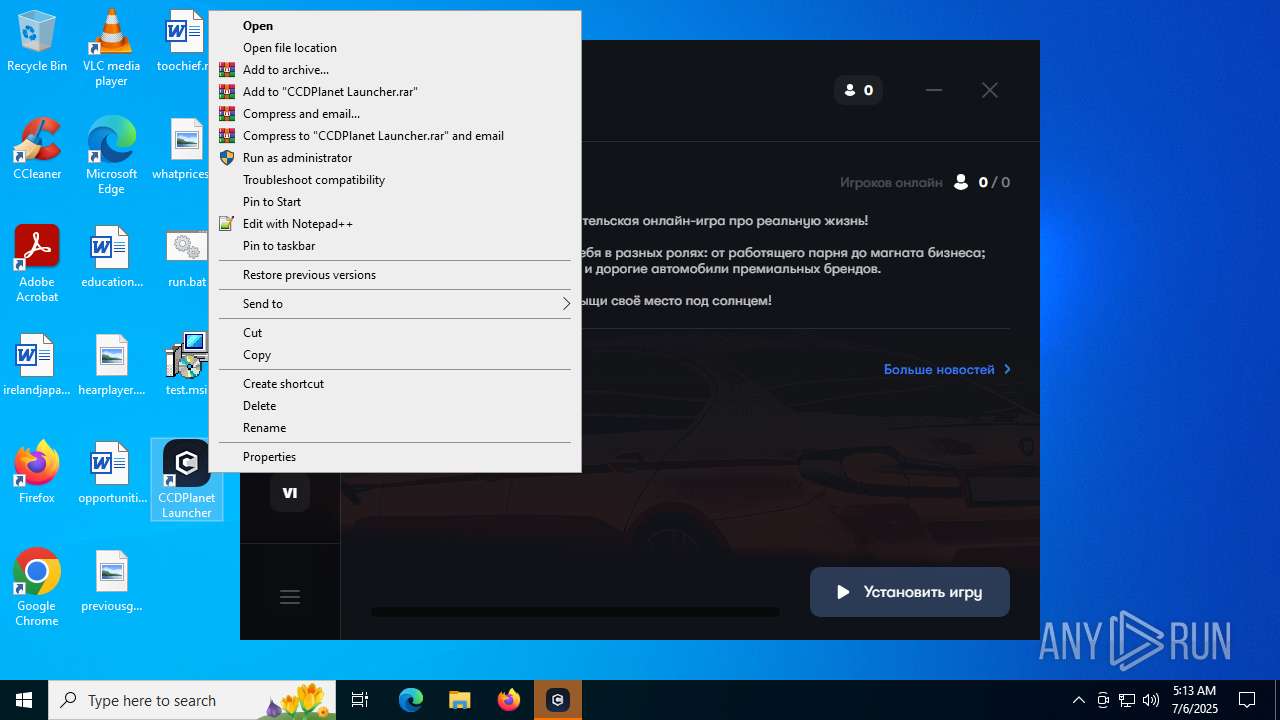Choose Properties in the context menu
Image resolution: width=1280 pixels, height=720 pixels.
pyautogui.click(x=395, y=457)
